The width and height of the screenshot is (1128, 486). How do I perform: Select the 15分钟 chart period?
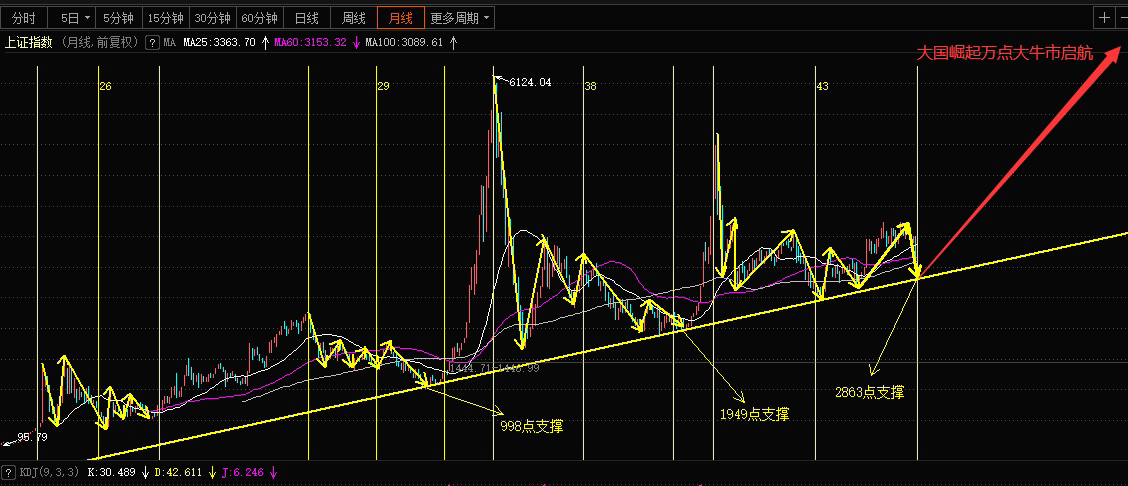pos(165,17)
